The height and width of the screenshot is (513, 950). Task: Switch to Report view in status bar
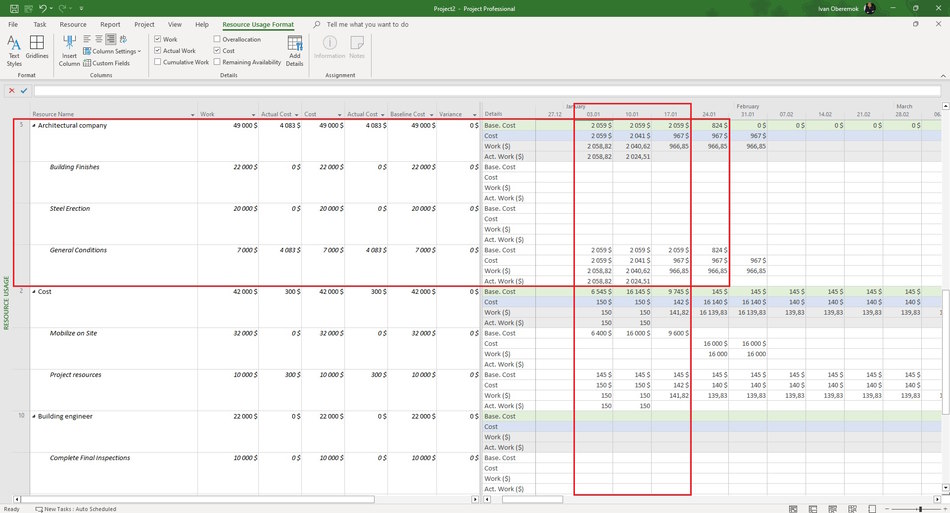872,509
